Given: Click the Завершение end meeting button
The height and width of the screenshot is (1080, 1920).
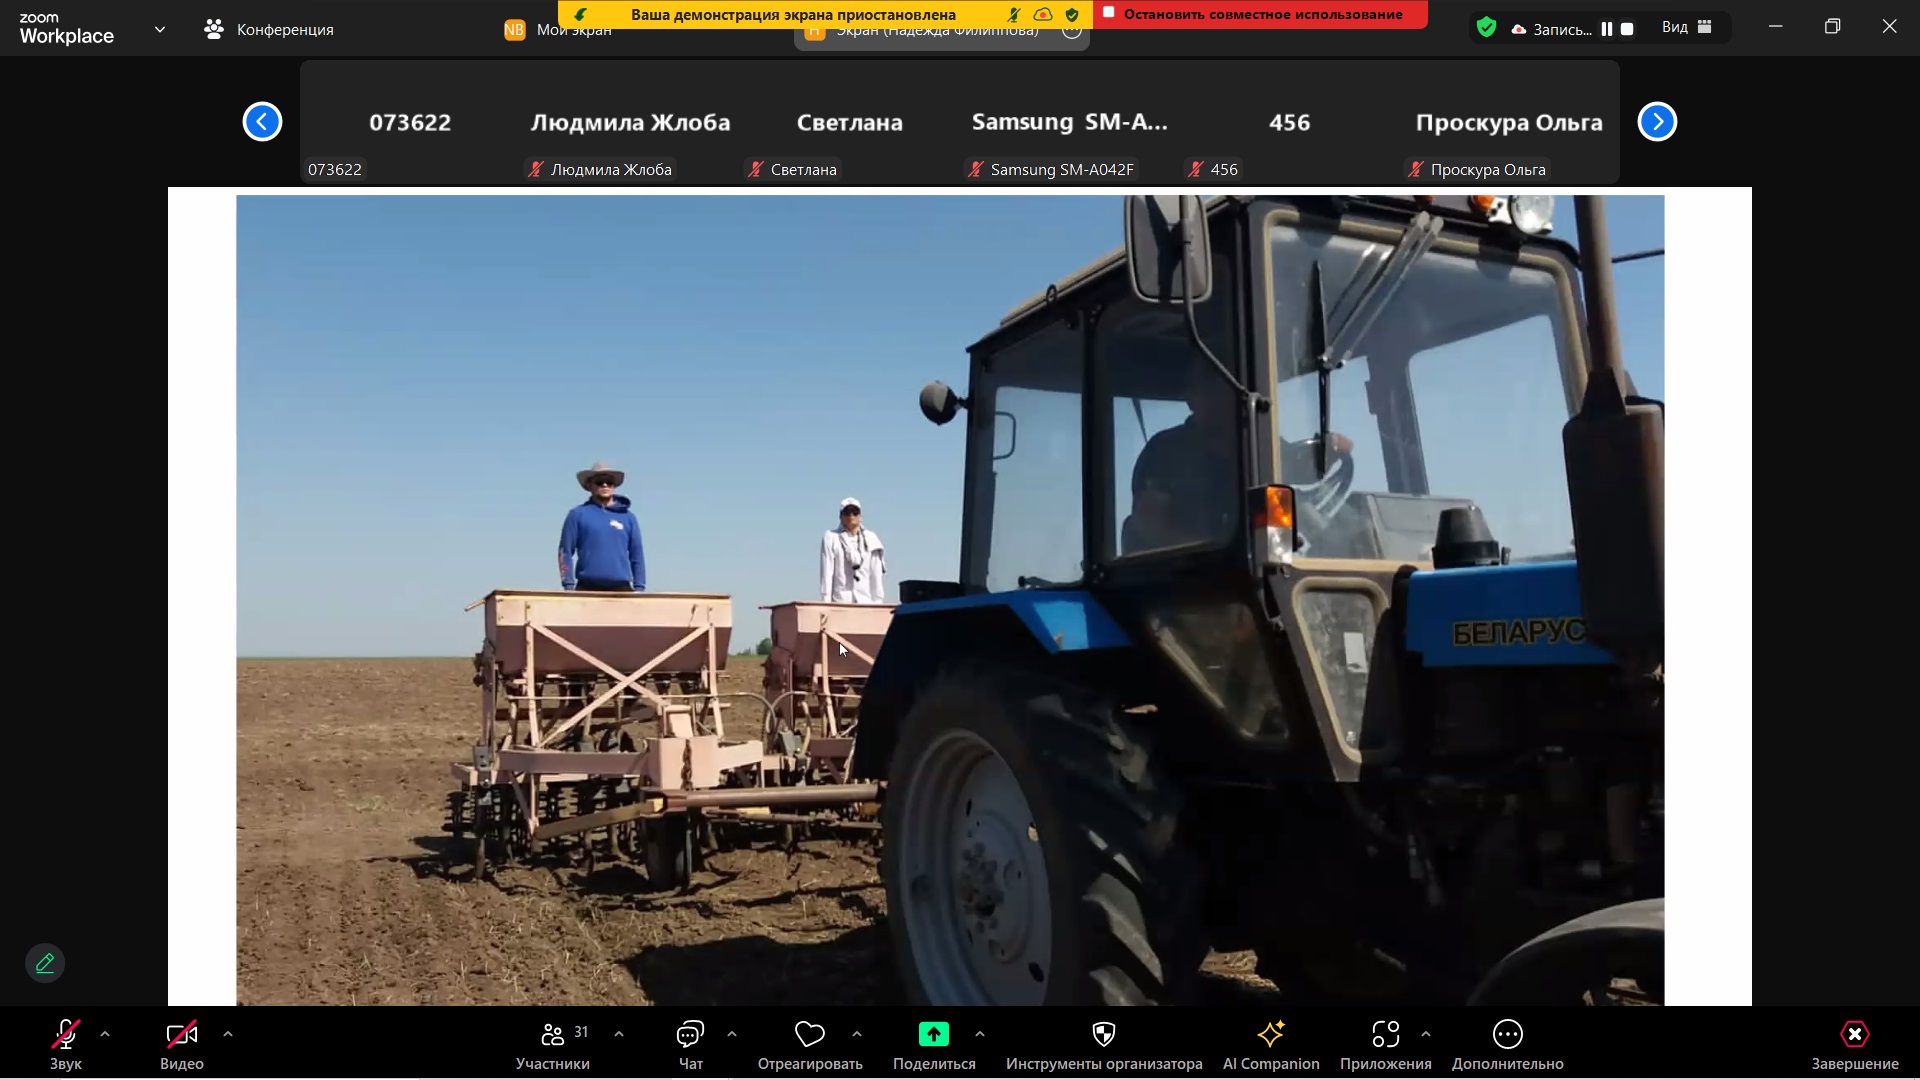Looking at the screenshot, I should (x=1854, y=1034).
